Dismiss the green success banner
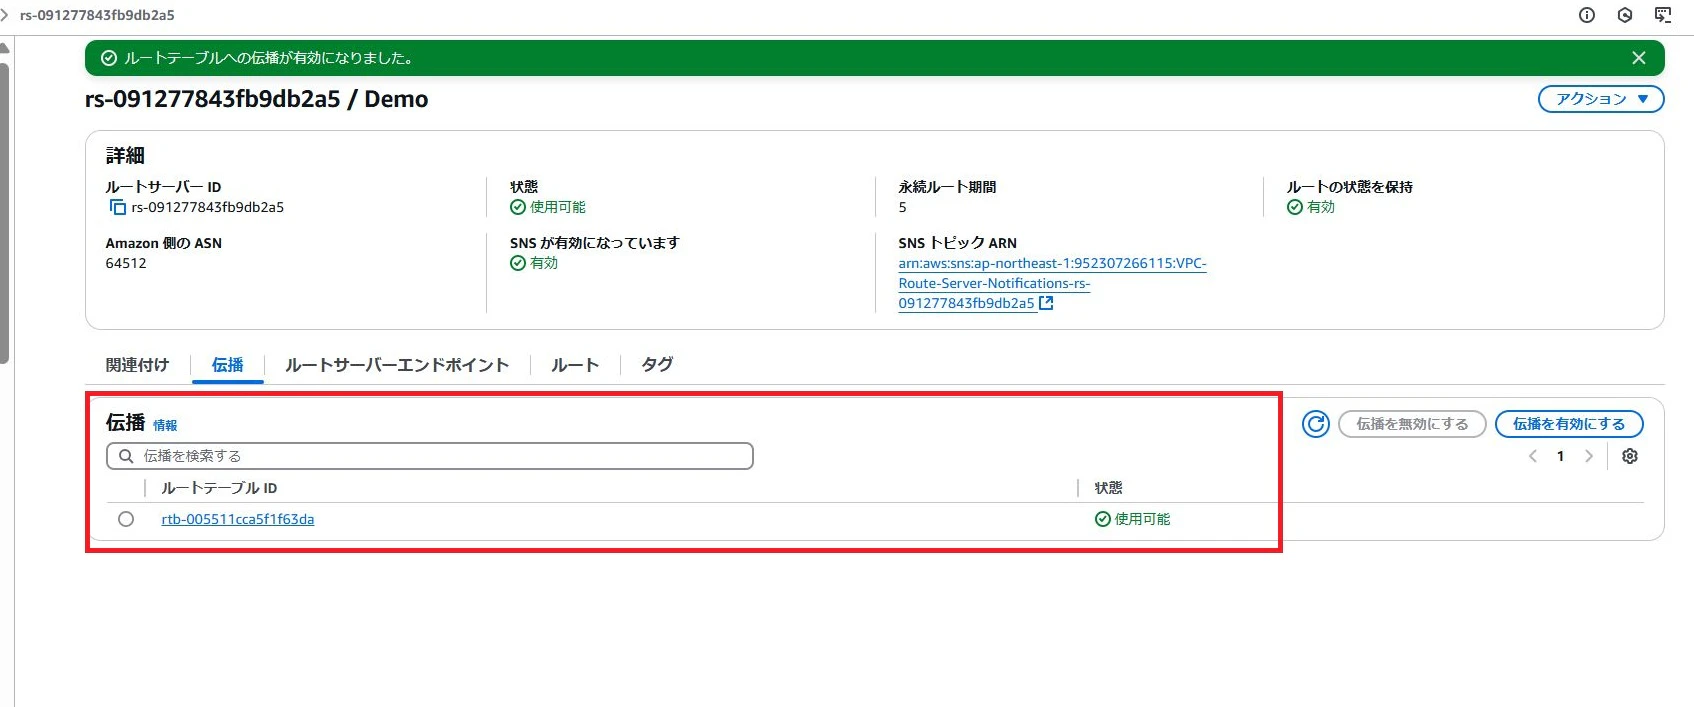 [1639, 58]
